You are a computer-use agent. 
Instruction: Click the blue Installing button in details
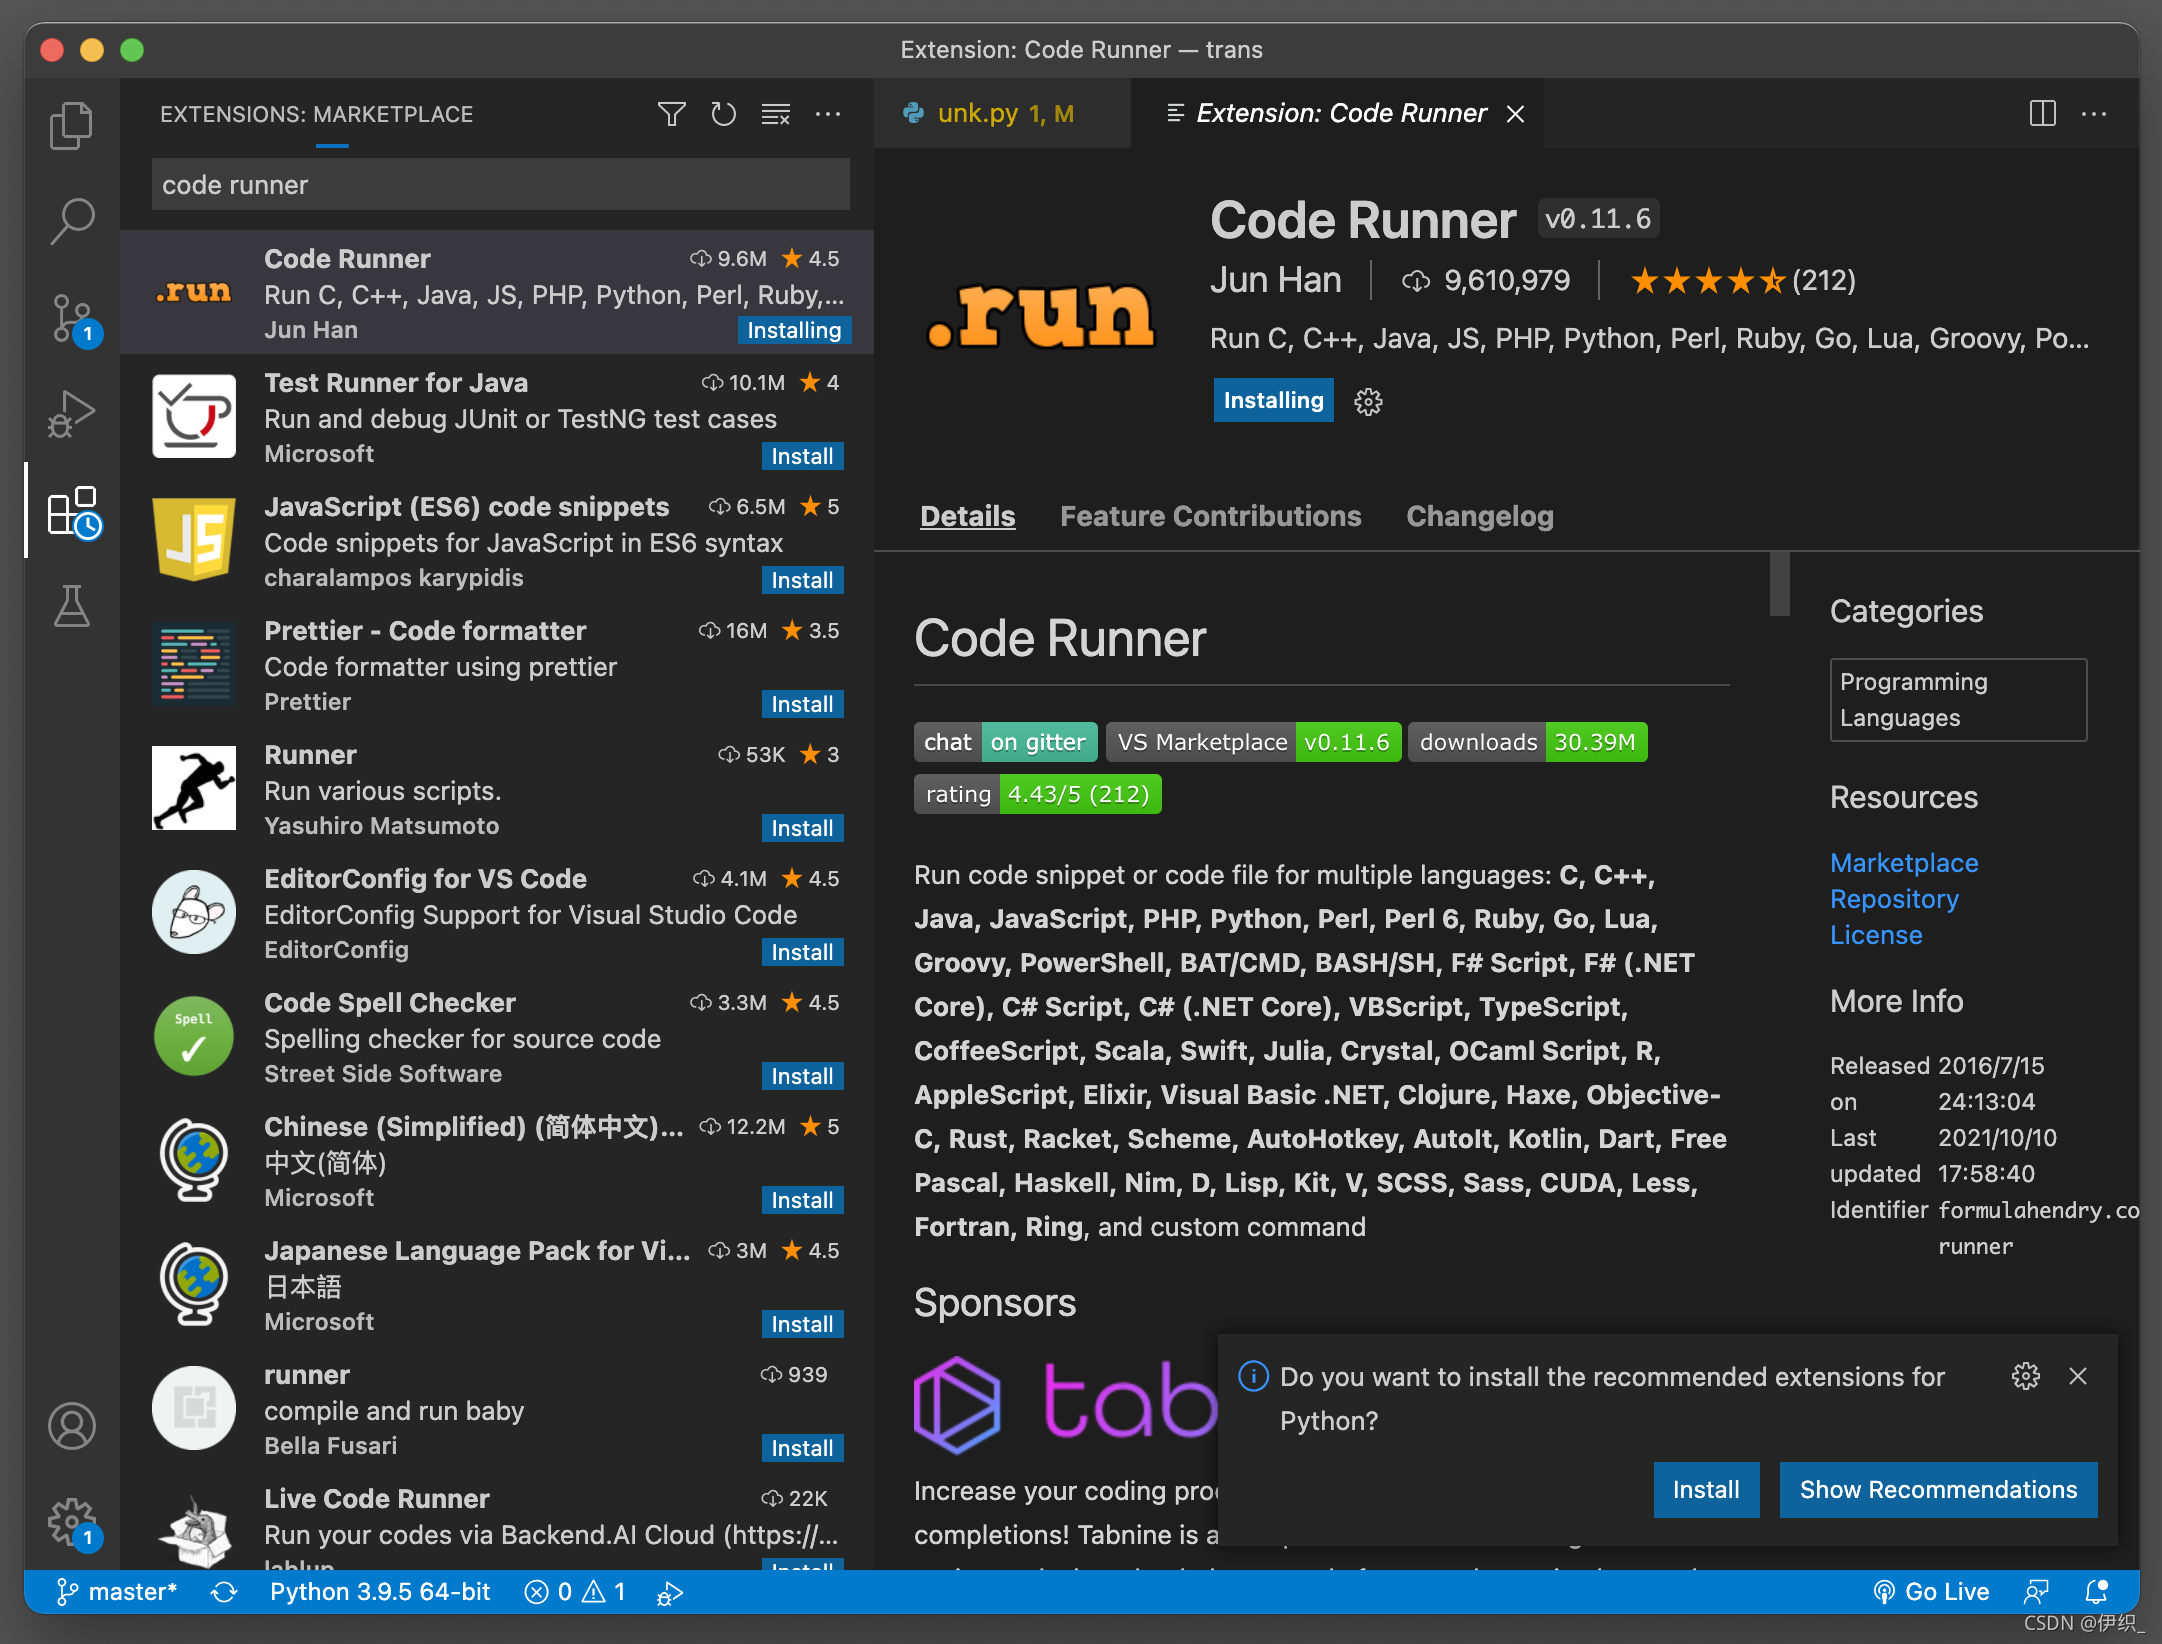[1273, 400]
